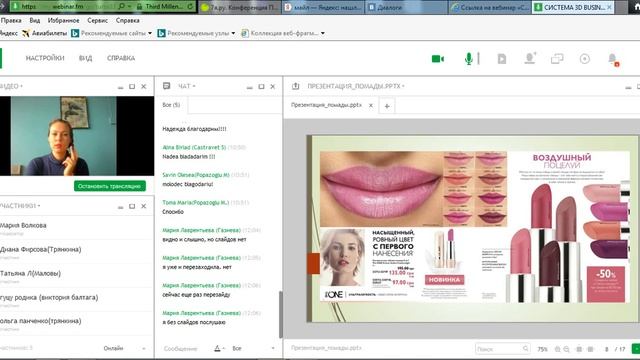The image size is (640, 360).
Task: Click the lipstick presentation slide
Action: [473, 229]
